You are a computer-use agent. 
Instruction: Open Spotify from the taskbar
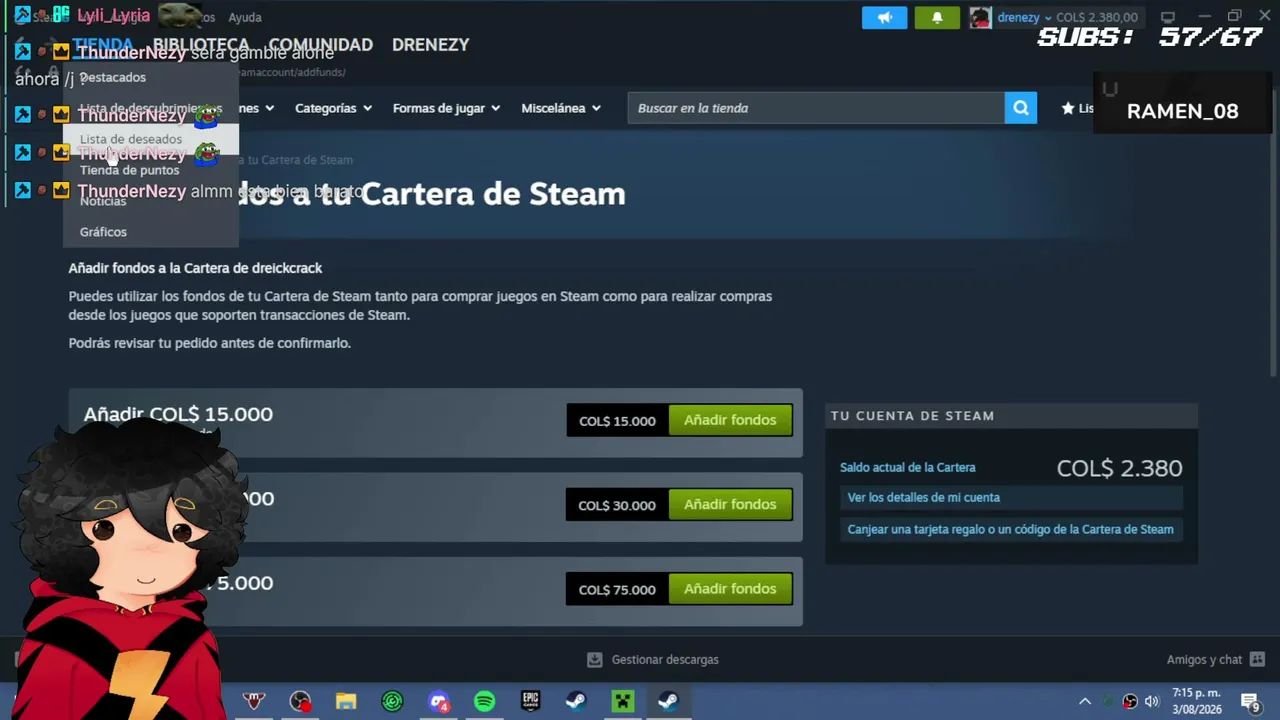pos(484,701)
